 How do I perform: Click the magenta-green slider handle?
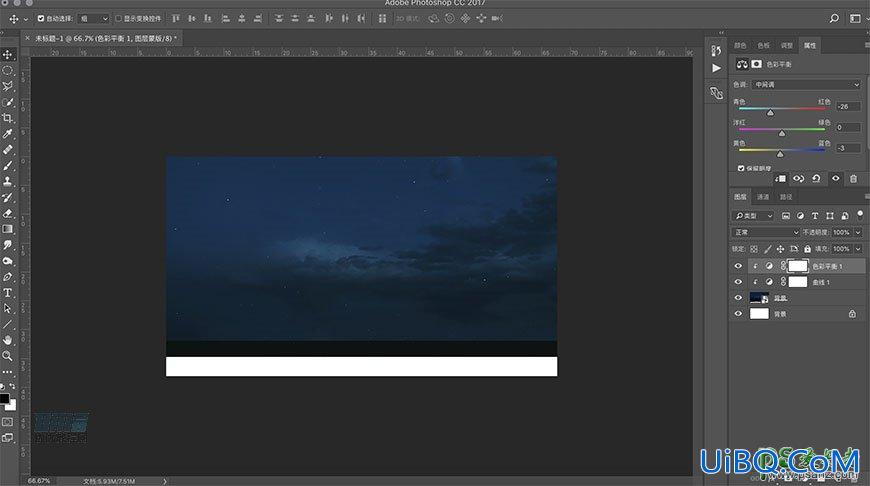pyautogui.click(x=782, y=133)
